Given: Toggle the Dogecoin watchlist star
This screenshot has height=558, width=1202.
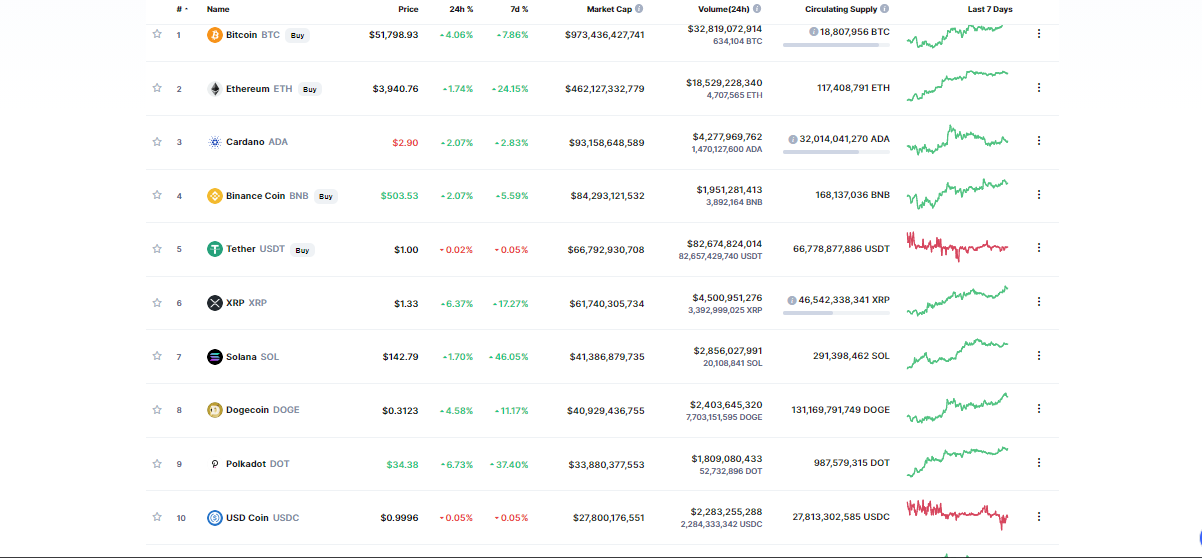Looking at the screenshot, I should point(157,409).
